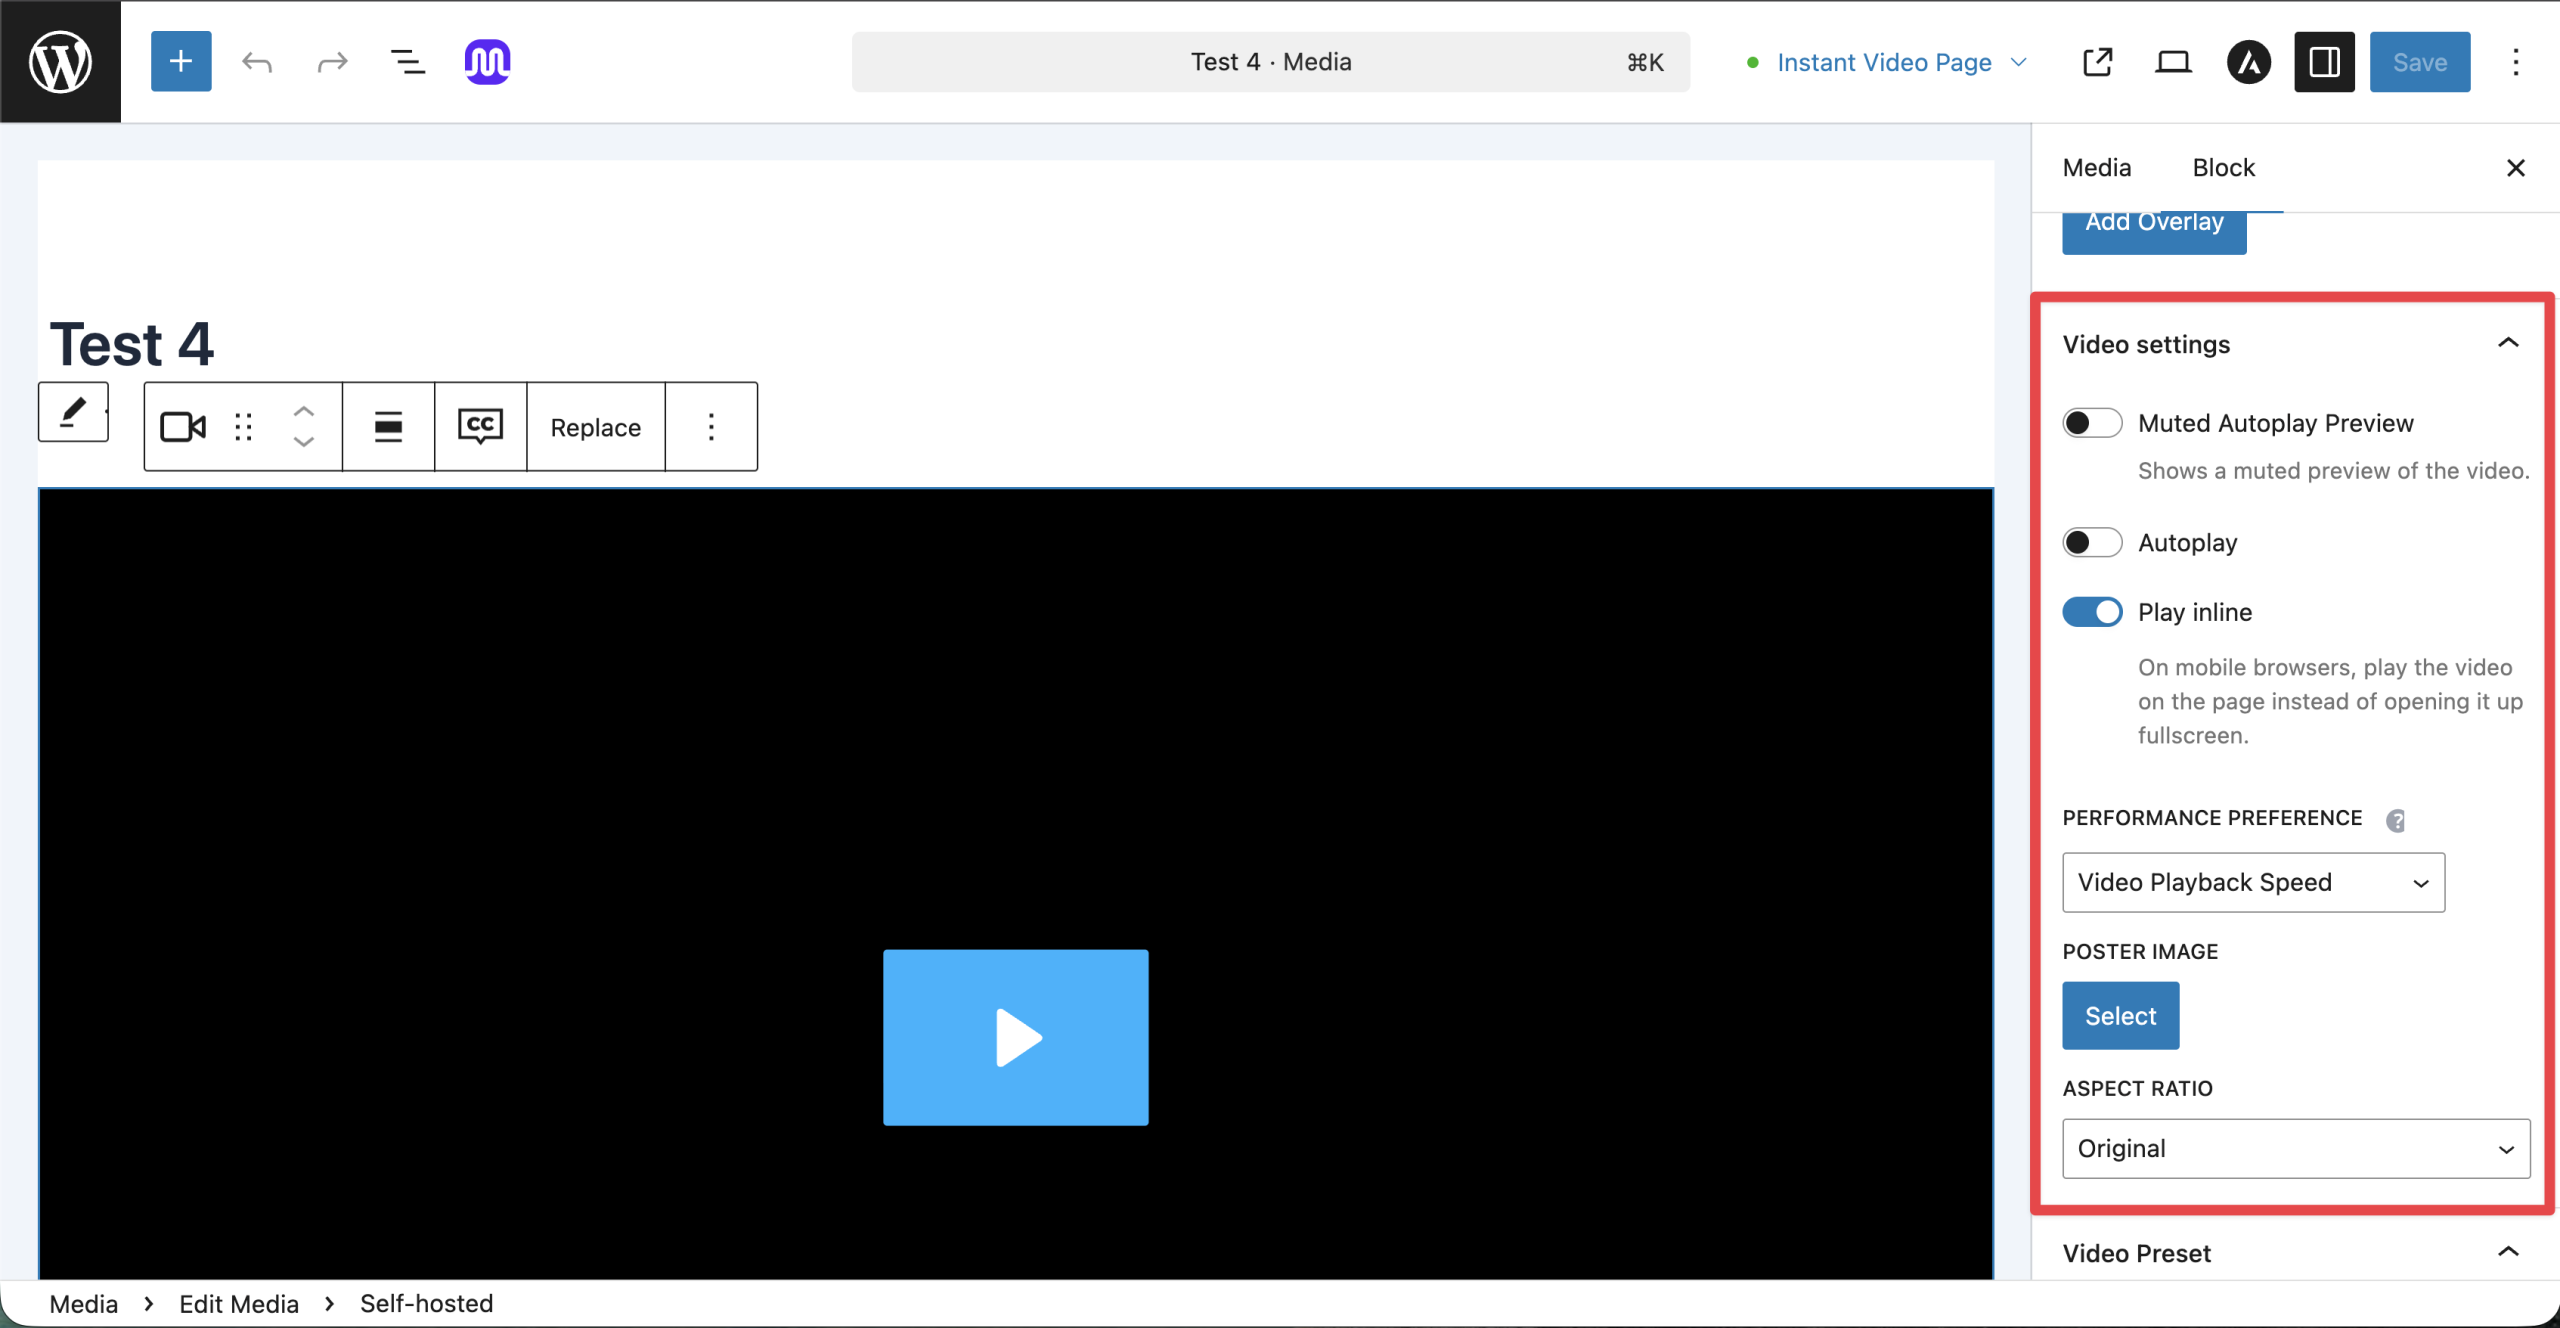Image resolution: width=2560 pixels, height=1328 pixels.
Task: Disable the Play inline toggle
Action: click(2092, 611)
